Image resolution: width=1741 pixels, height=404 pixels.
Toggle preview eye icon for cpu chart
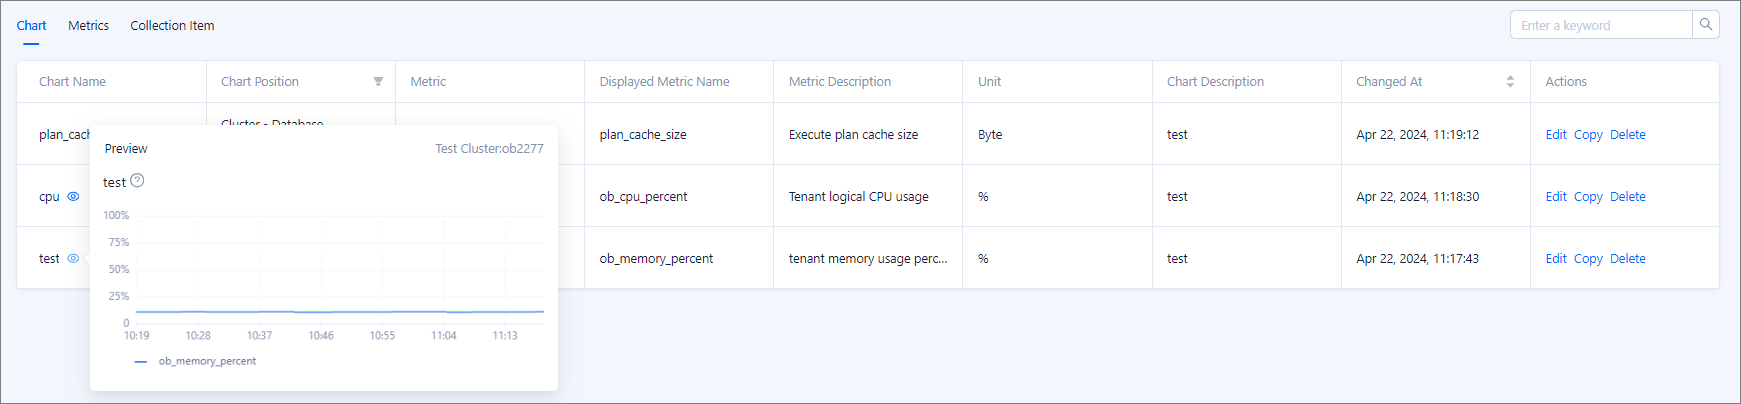click(73, 197)
